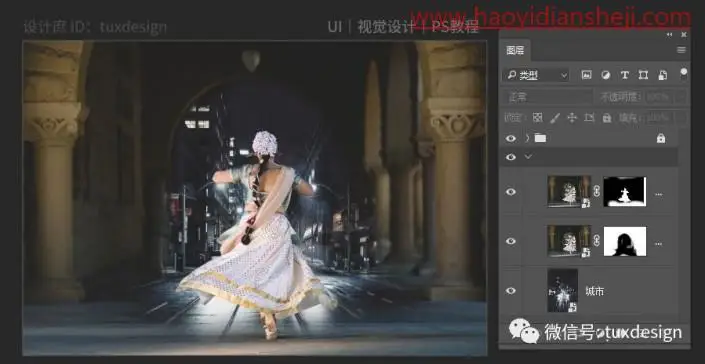Collapse the expanded group chevron
Viewport: 705px width, 364px height.
point(528,157)
